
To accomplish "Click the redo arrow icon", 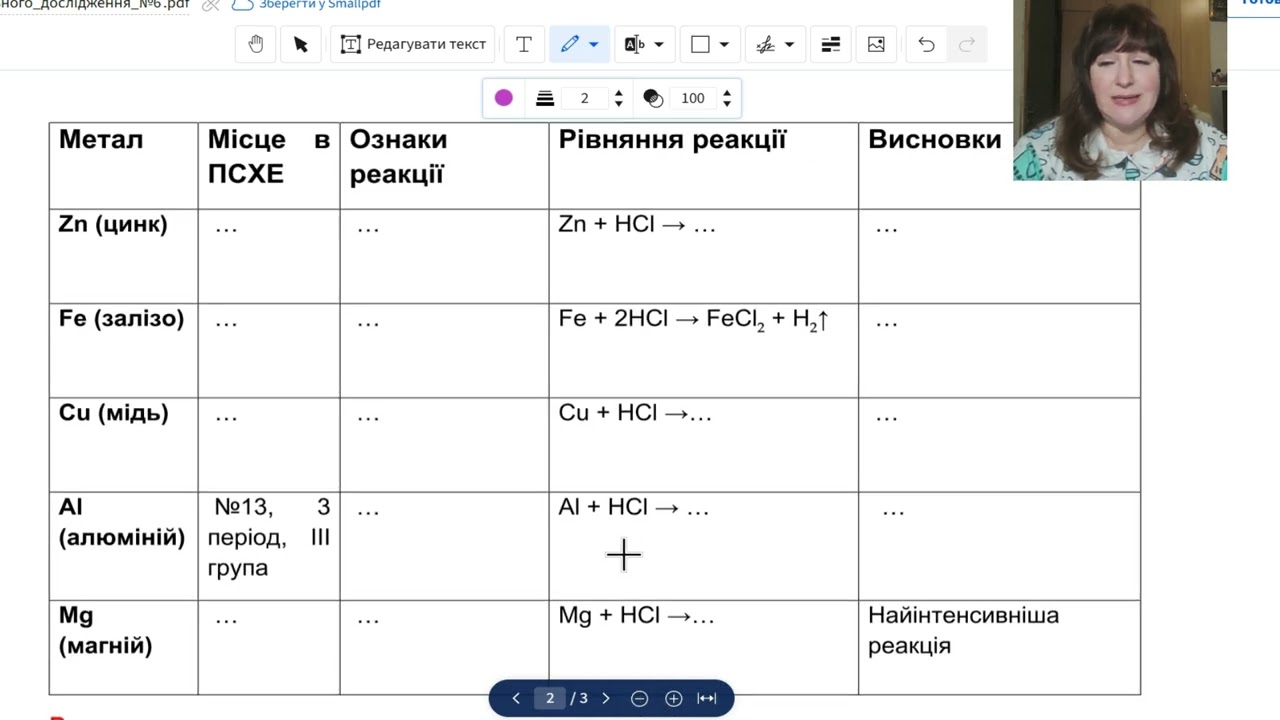I will [x=966, y=44].
